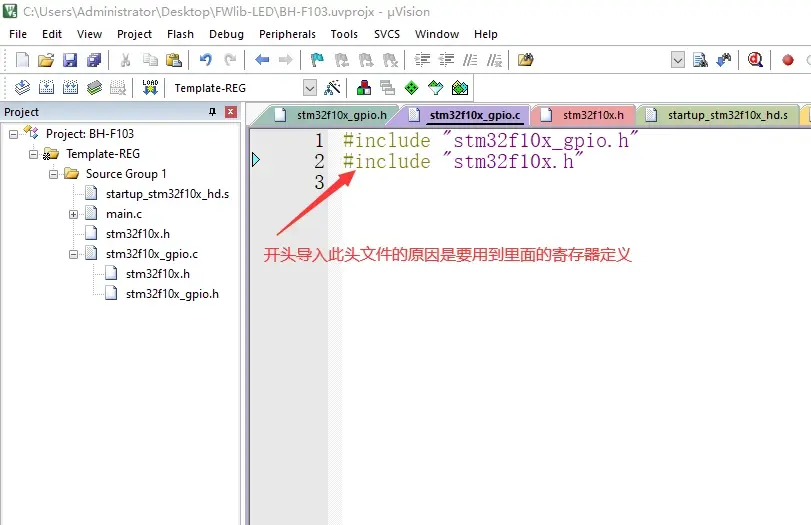811x525 pixels.
Task: Open the Help menu
Action: click(x=486, y=34)
